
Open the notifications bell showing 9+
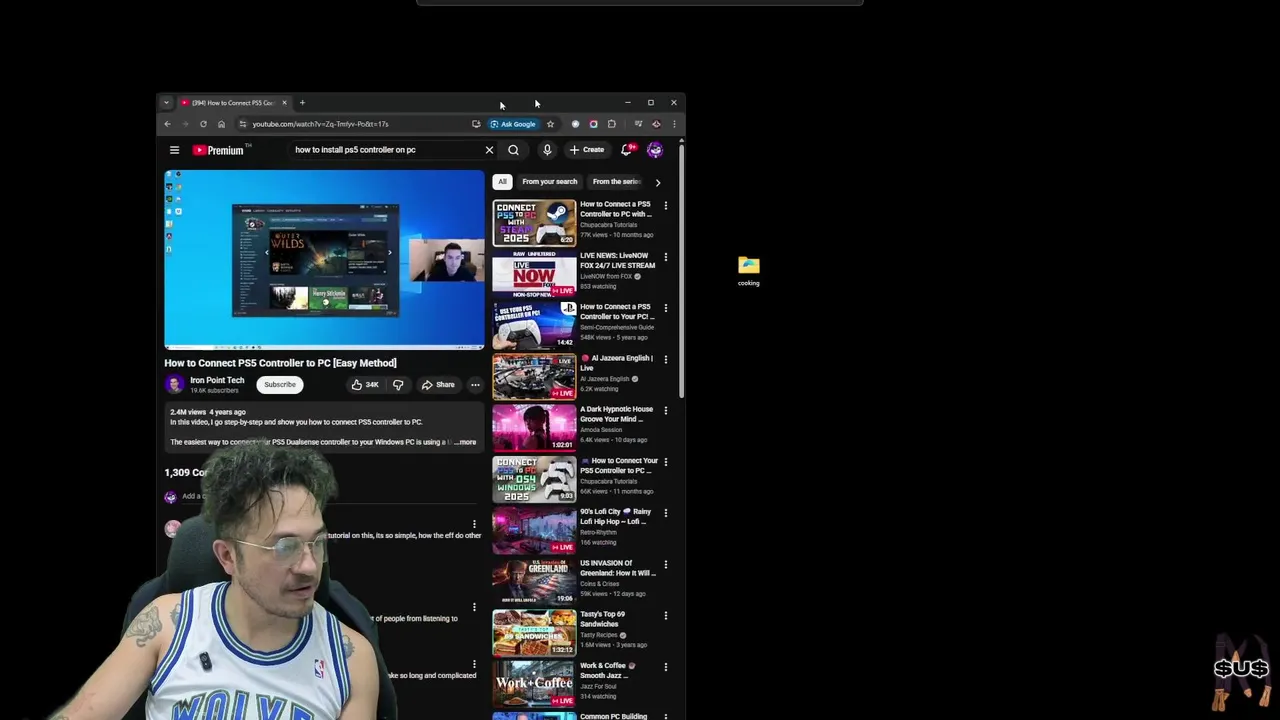pyautogui.click(x=627, y=150)
